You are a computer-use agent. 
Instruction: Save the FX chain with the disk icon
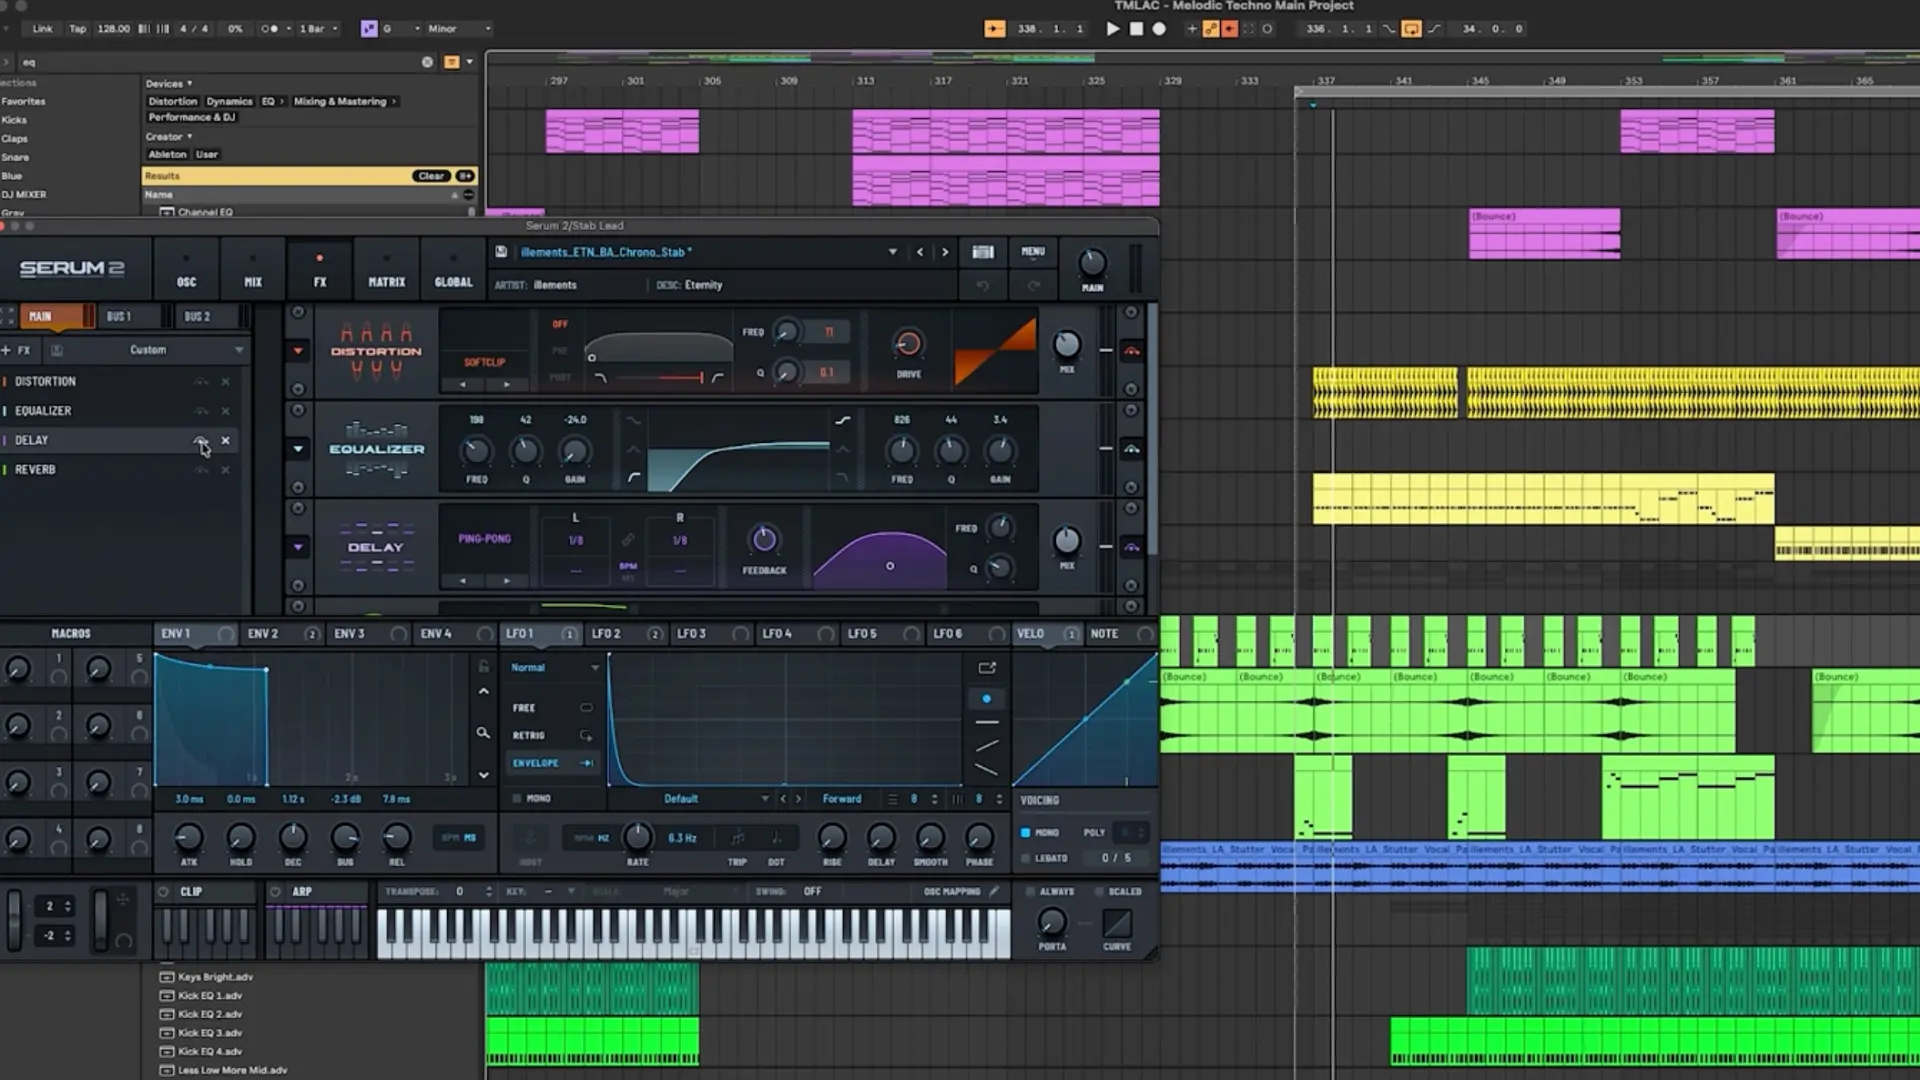[x=57, y=350]
